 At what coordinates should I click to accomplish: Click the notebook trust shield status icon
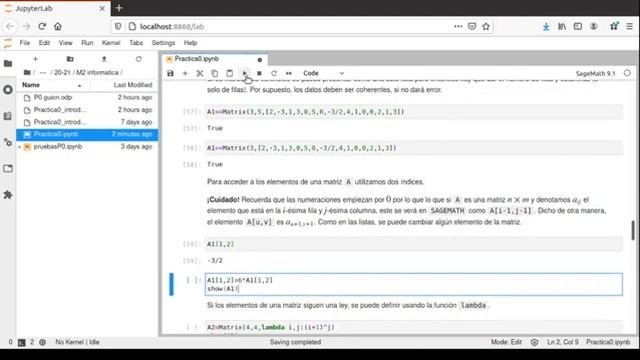tap(534, 342)
